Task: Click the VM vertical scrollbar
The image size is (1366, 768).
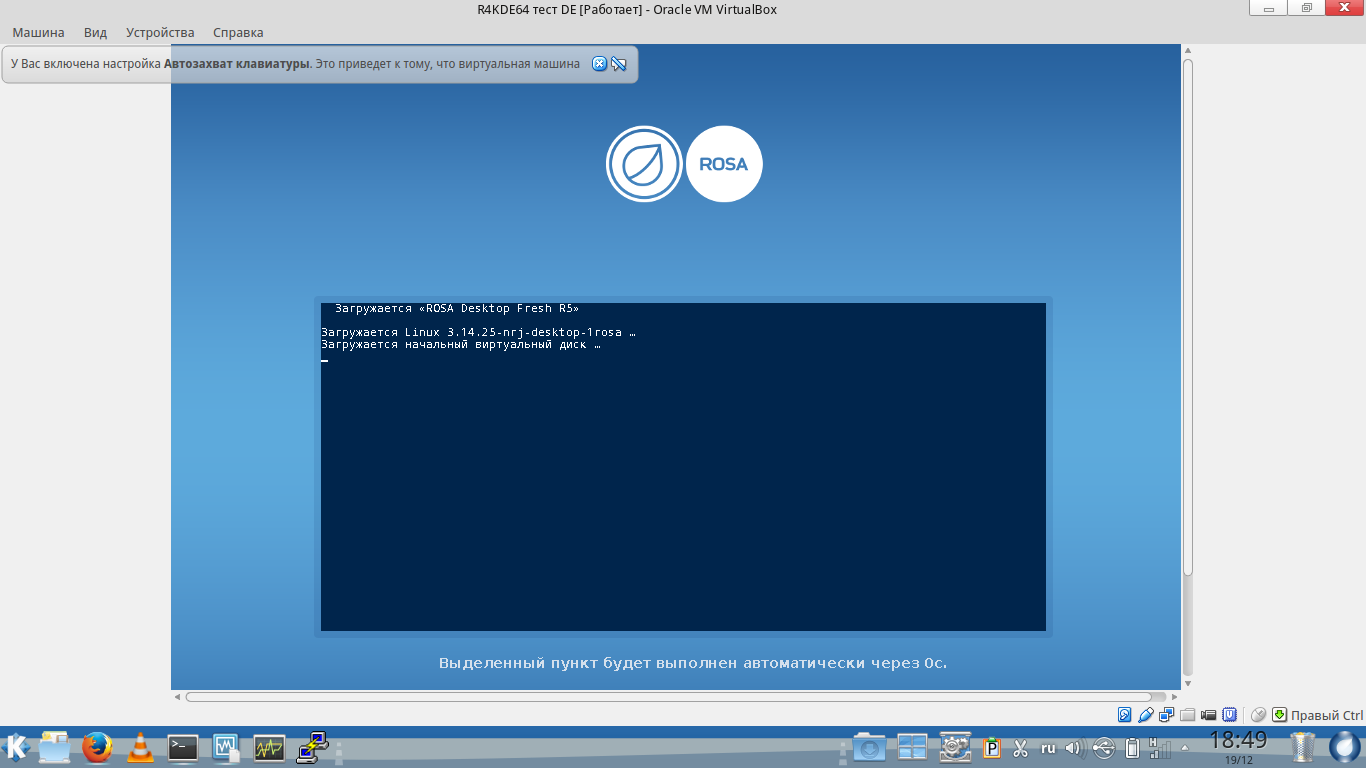Action: click(x=1188, y=317)
